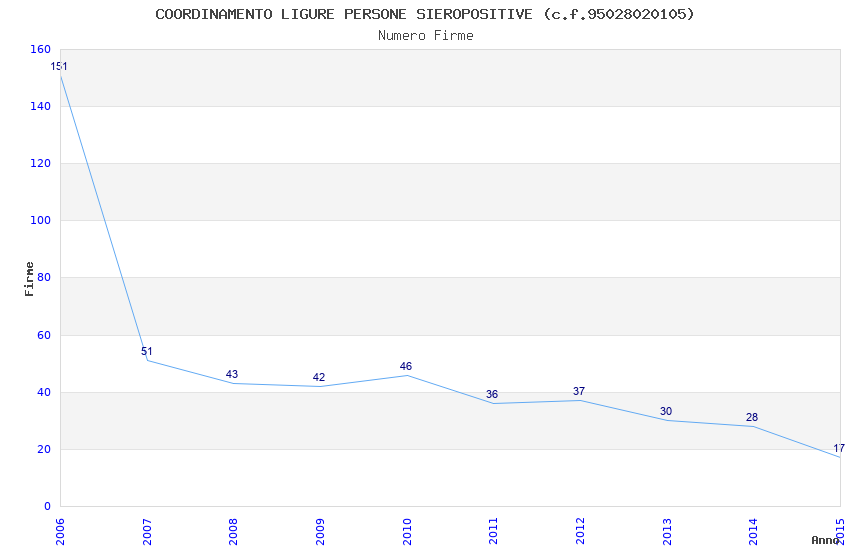Image resolution: width=850 pixels, height=550 pixels.
Task: Click the data label 17 for 2015
Action: click(839, 448)
